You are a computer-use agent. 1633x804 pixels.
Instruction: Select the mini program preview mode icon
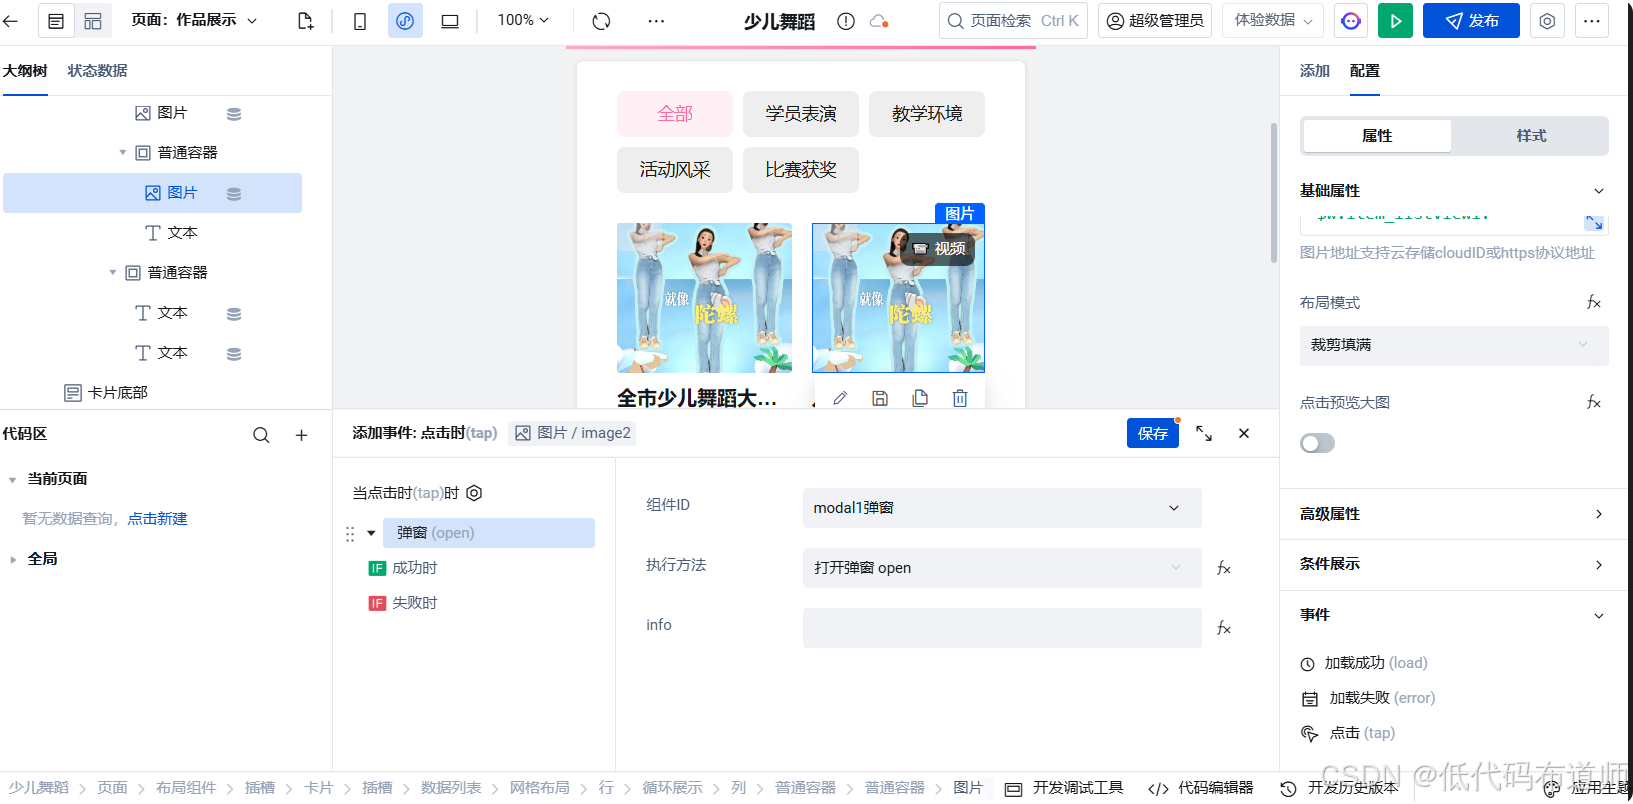[405, 21]
